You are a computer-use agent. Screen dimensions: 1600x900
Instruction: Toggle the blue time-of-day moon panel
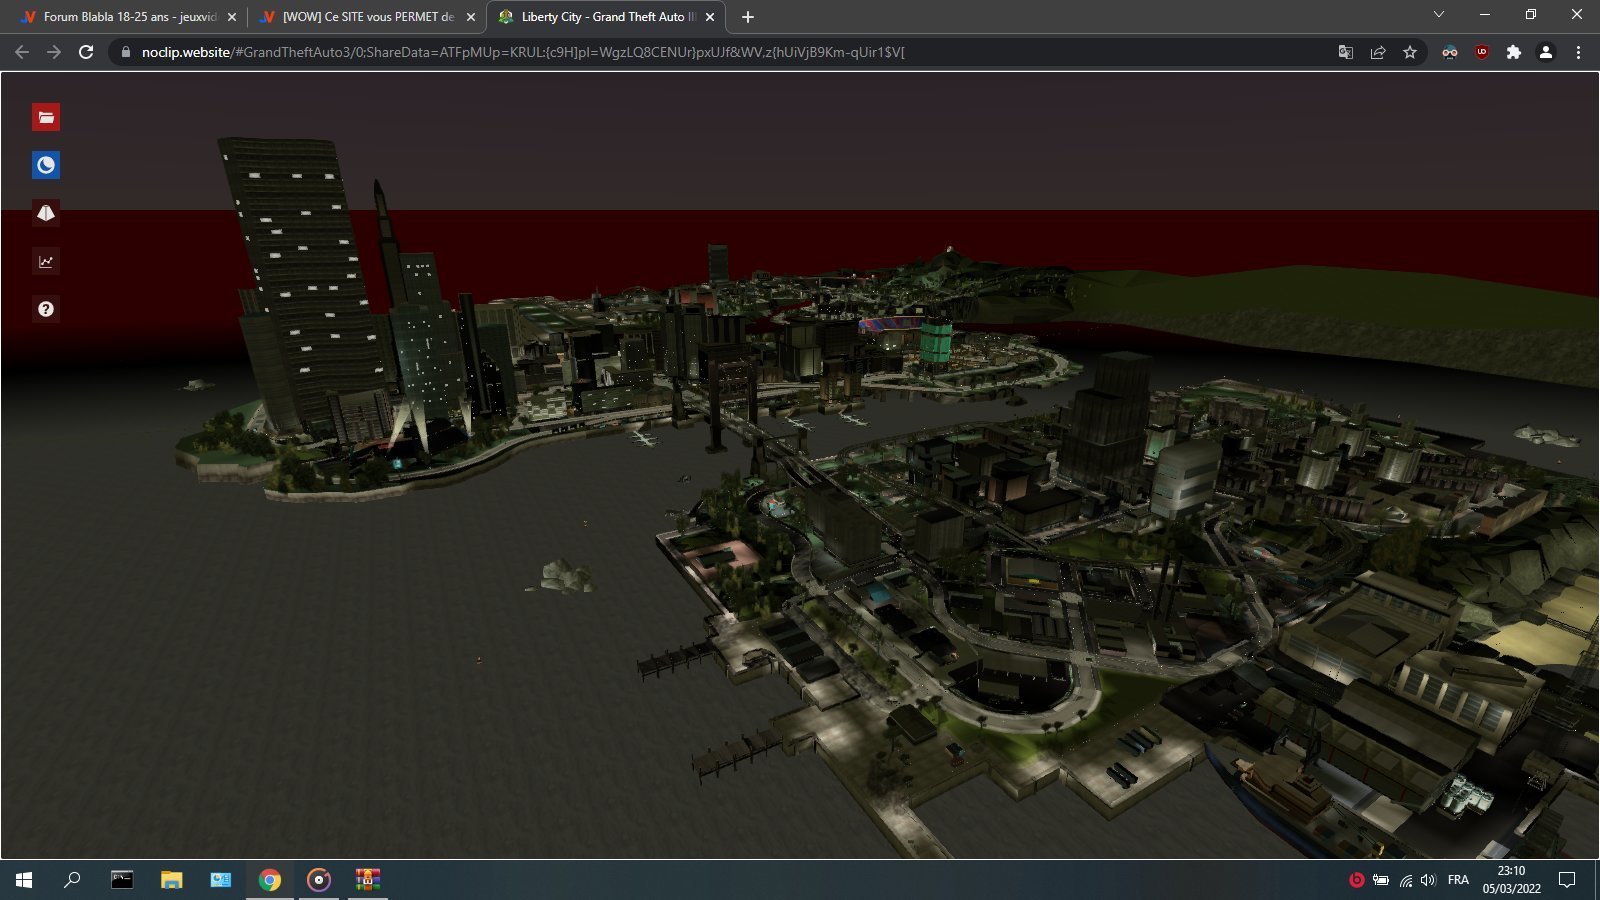coord(46,165)
